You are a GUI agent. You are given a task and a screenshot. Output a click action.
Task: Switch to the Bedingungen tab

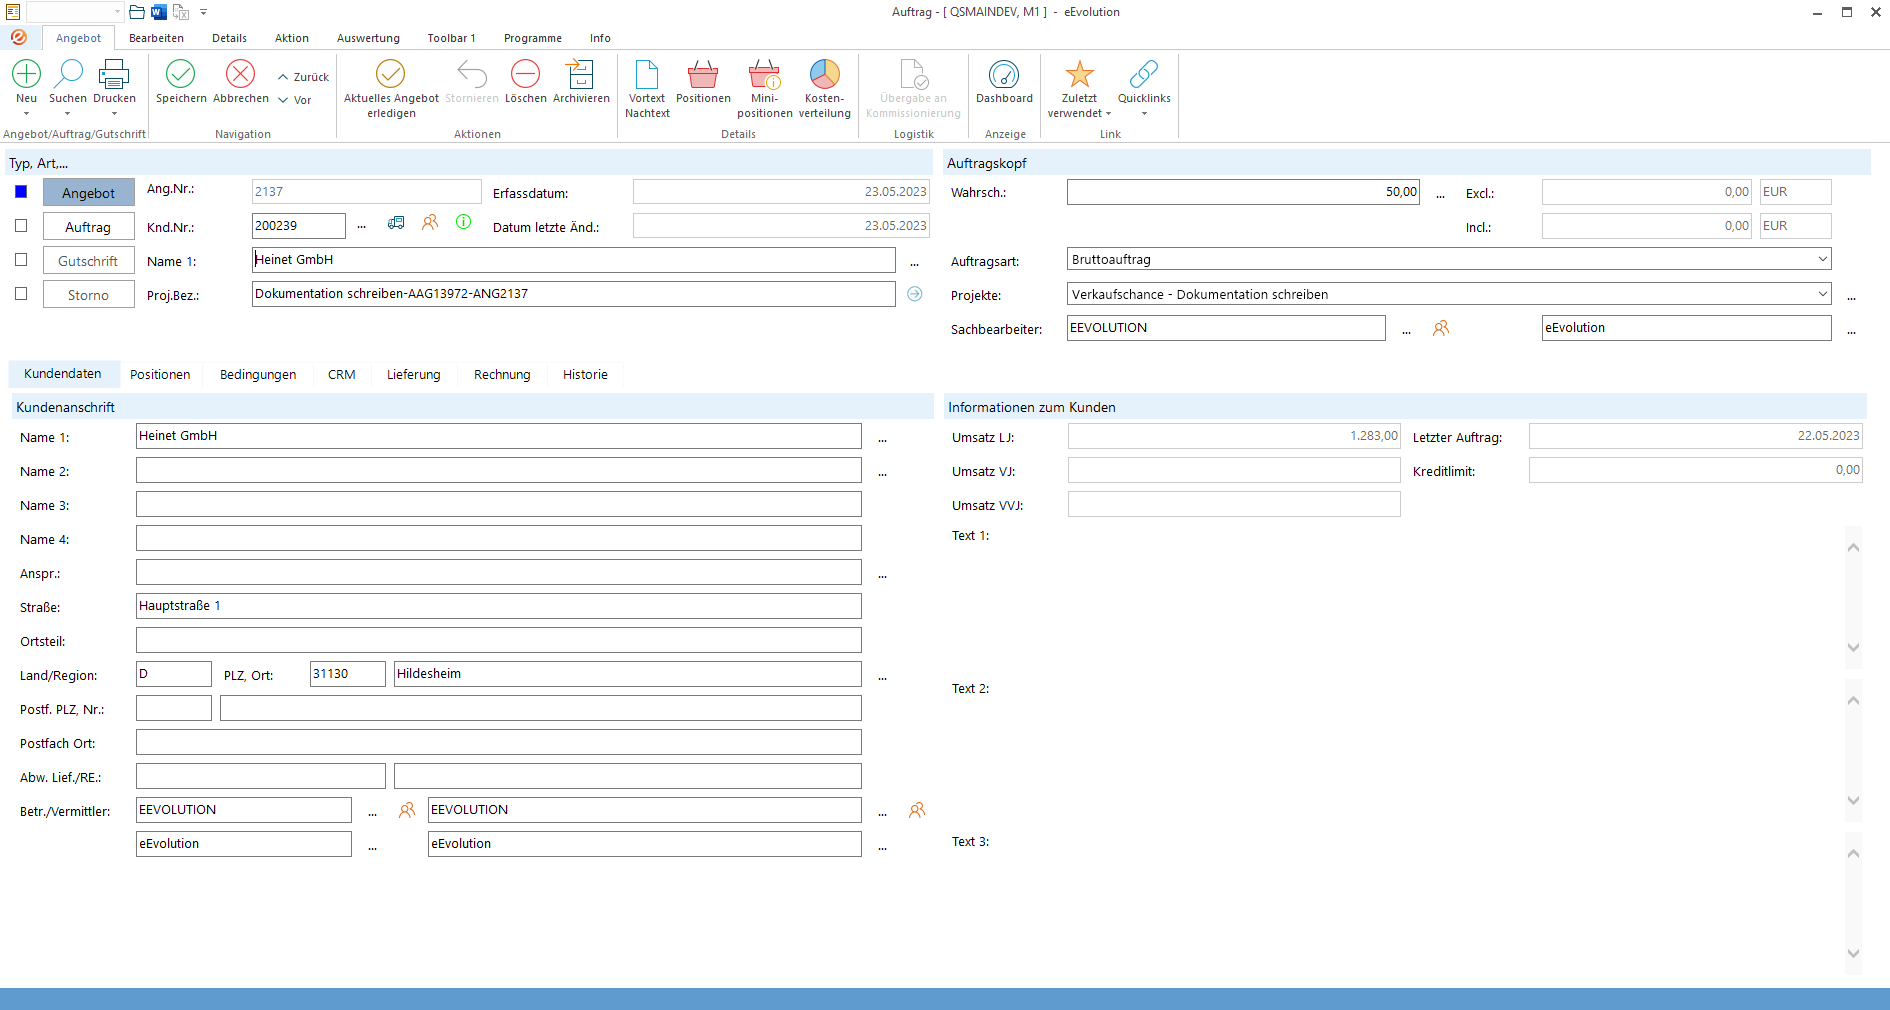[258, 374]
